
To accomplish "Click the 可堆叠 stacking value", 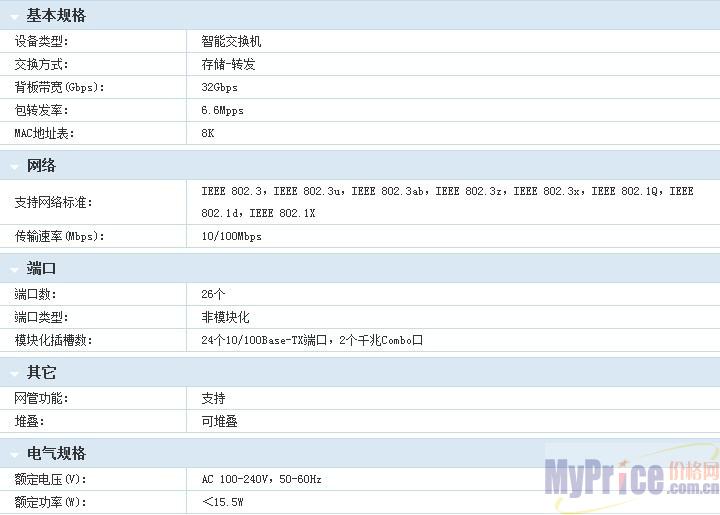I will [x=219, y=421].
